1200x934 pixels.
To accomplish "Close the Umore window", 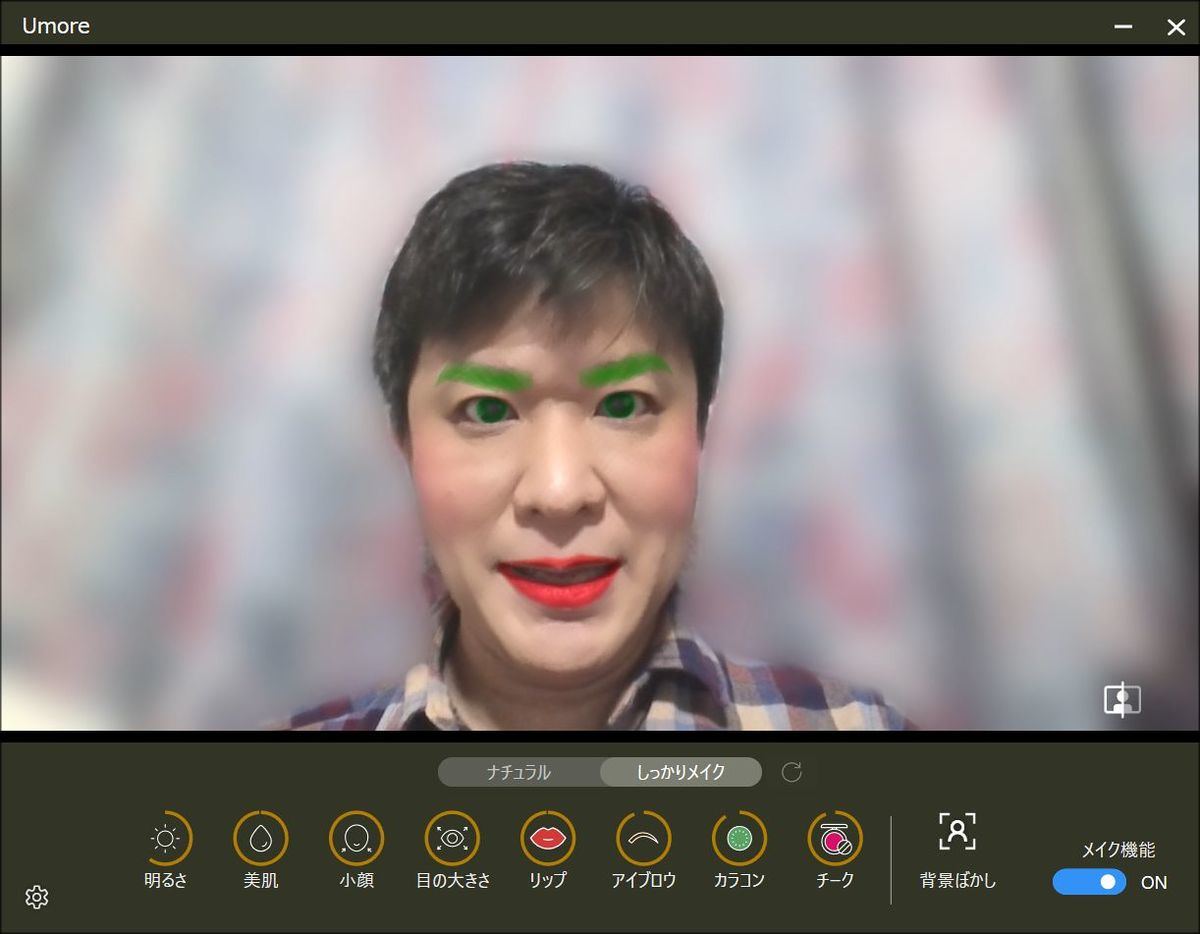I will (x=1176, y=27).
